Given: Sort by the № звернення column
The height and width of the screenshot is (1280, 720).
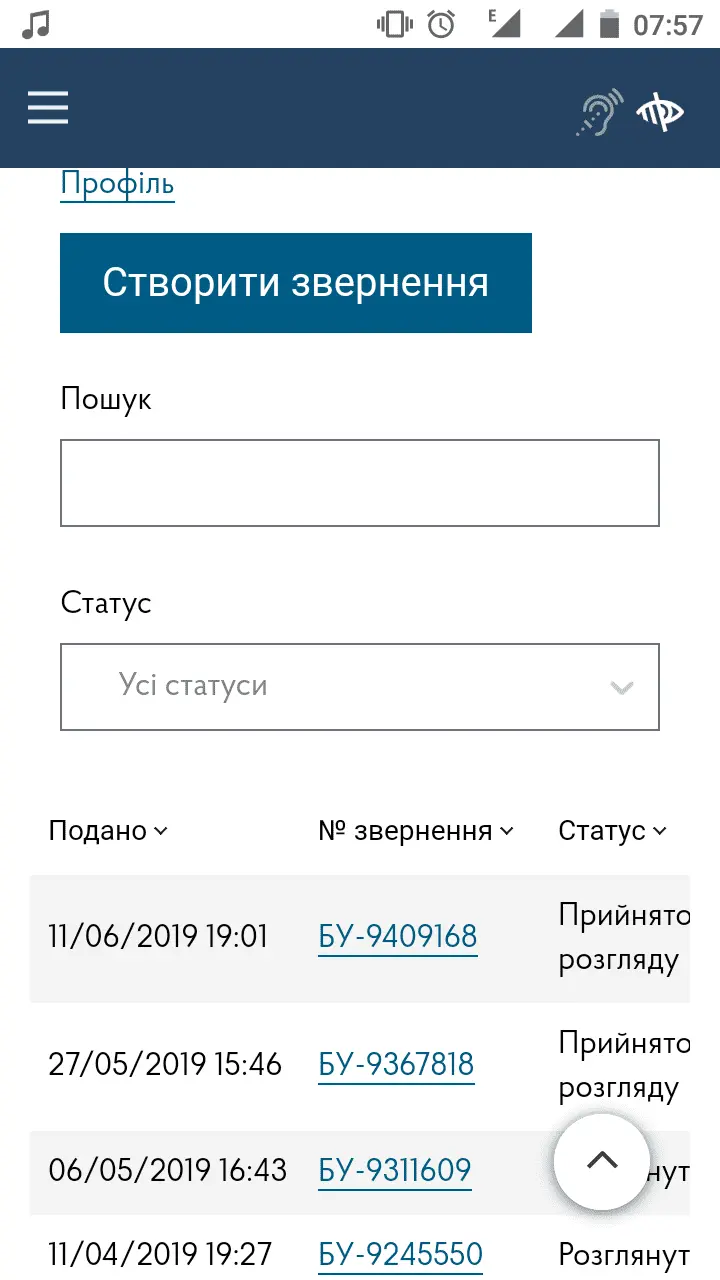Looking at the screenshot, I should click(415, 831).
